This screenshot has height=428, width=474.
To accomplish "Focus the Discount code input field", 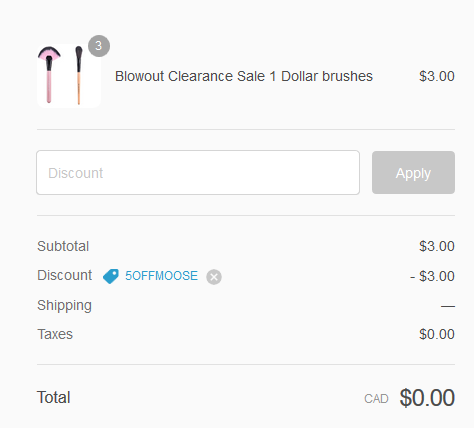I will pyautogui.click(x=198, y=172).
